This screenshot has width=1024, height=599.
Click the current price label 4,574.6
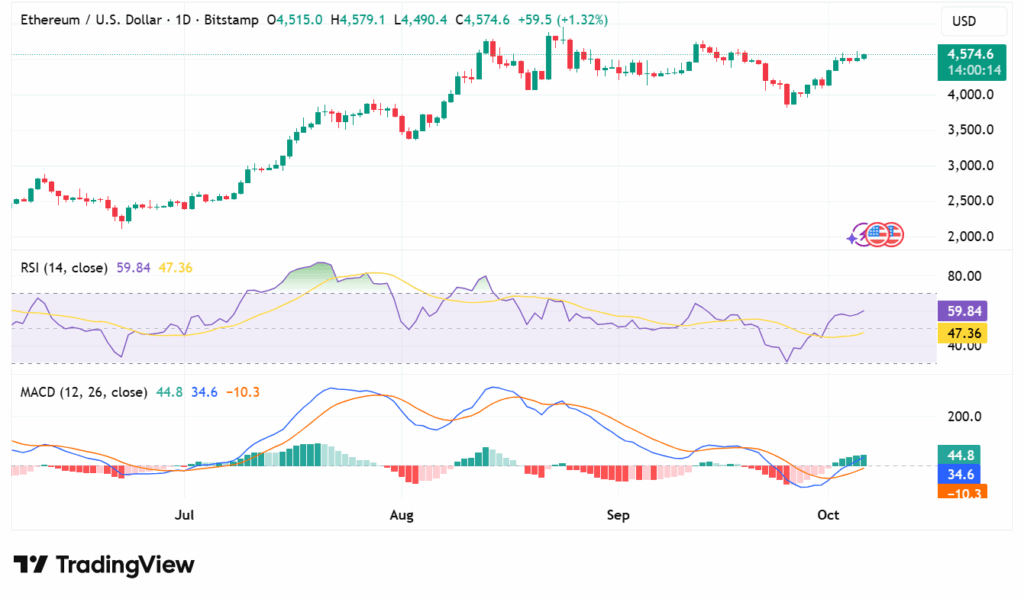coord(964,54)
